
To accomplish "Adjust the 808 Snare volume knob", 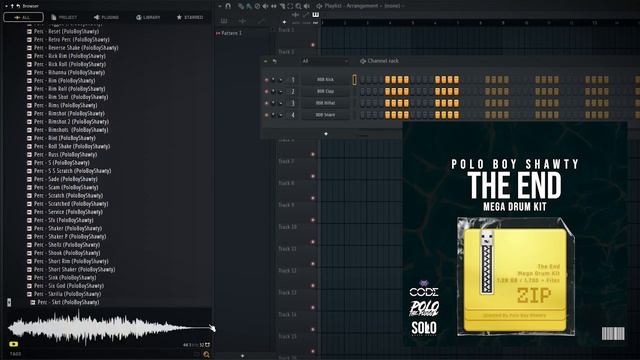I will point(281,115).
